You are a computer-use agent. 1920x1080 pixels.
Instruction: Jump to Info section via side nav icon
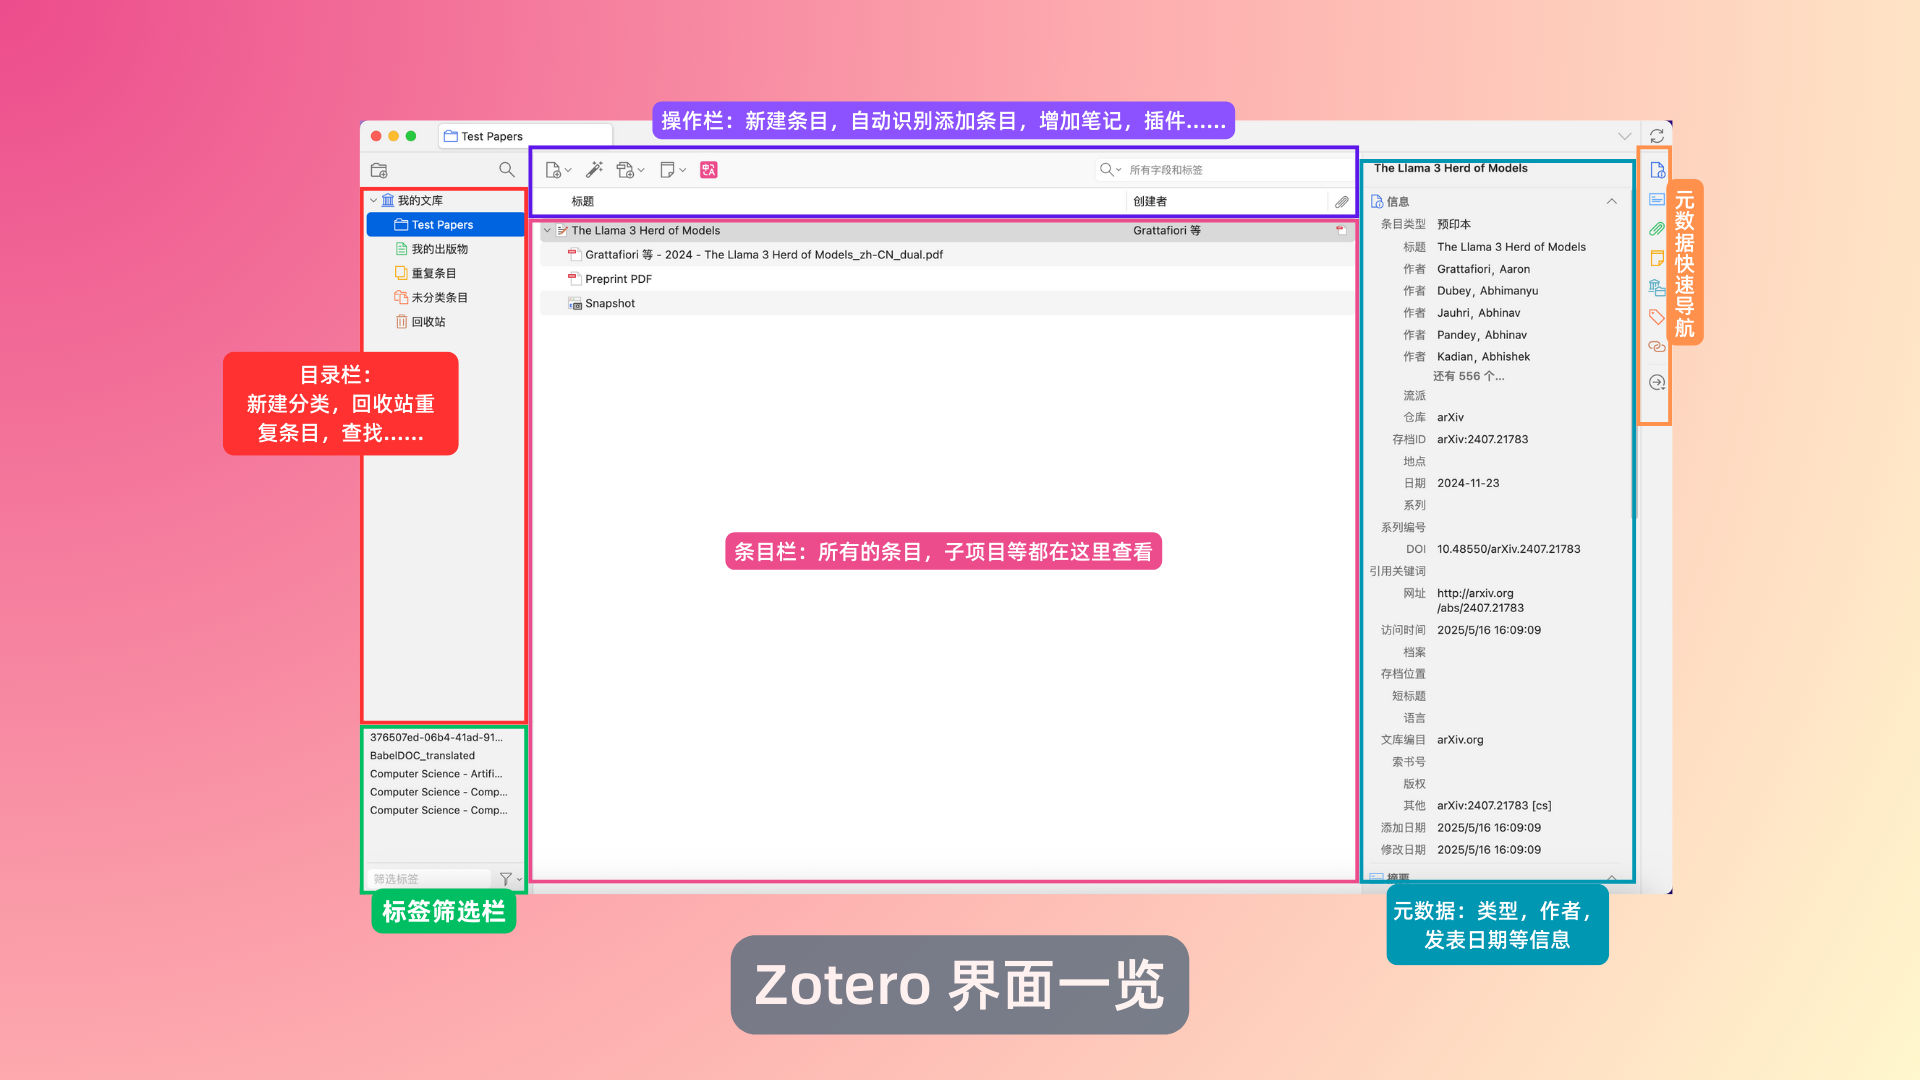coord(1657,170)
